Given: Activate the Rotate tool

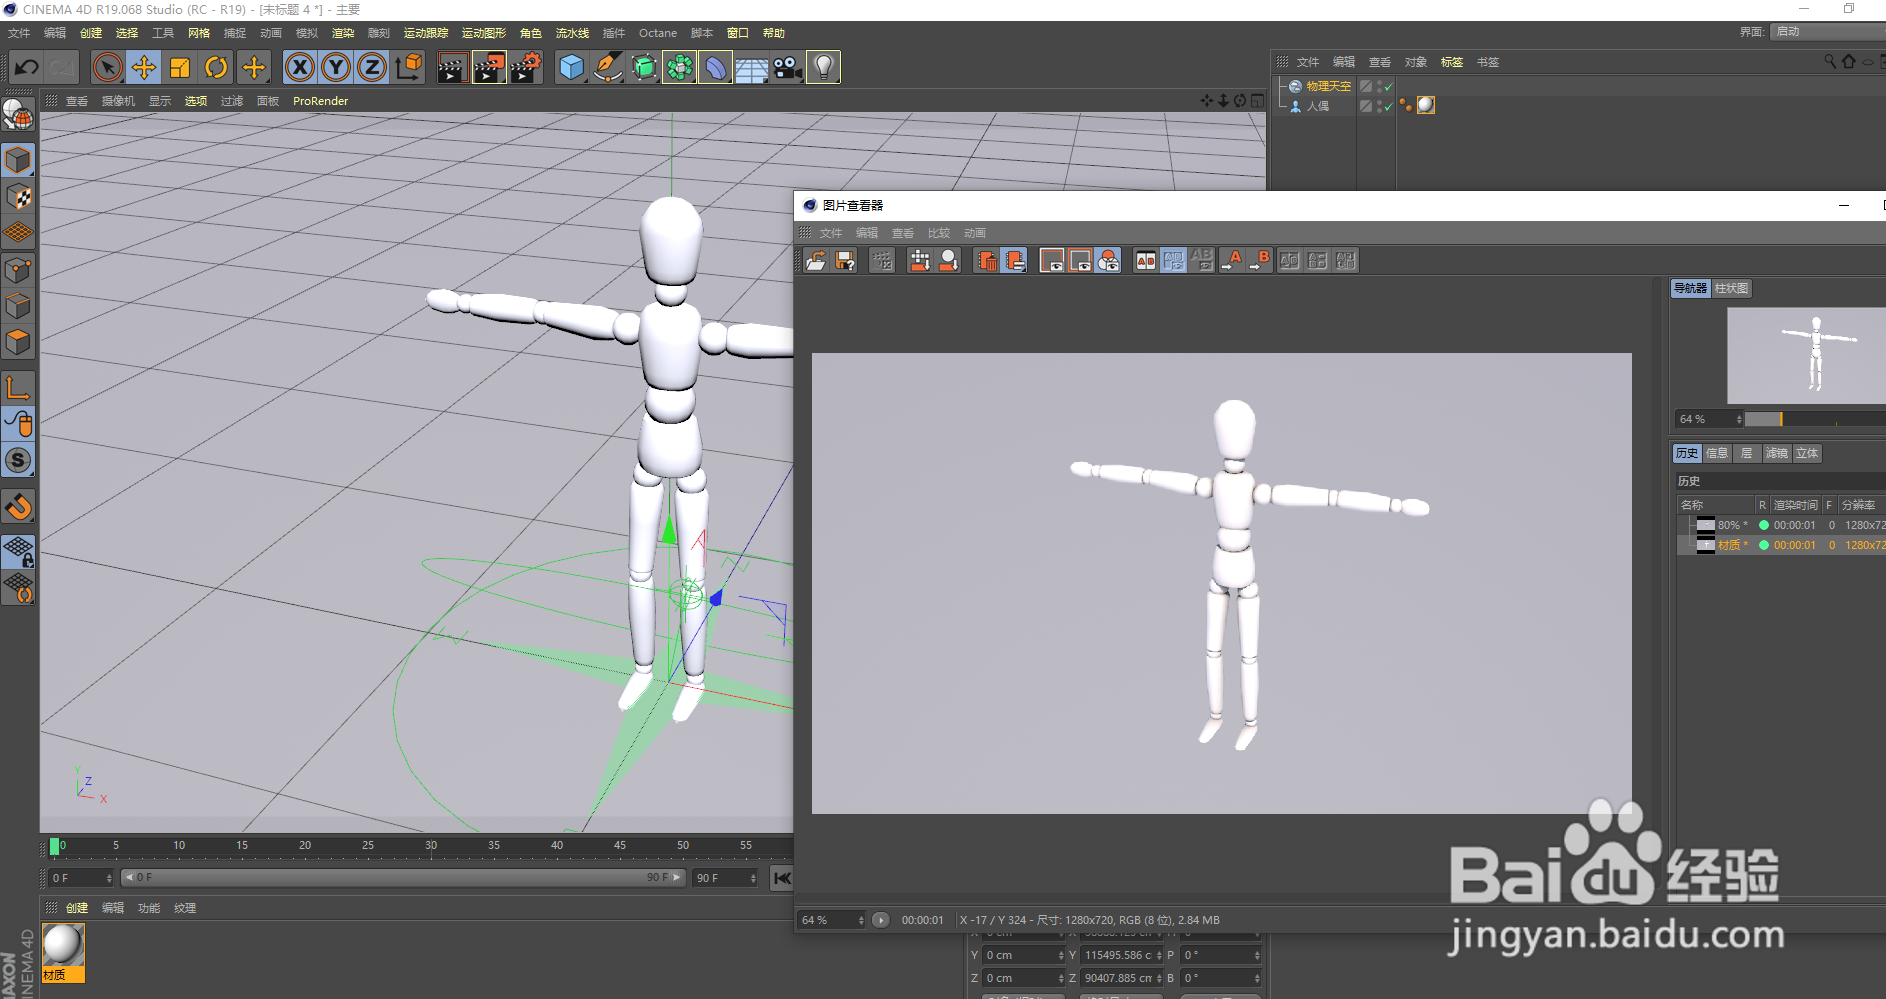Looking at the screenshot, I should coord(216,68).
